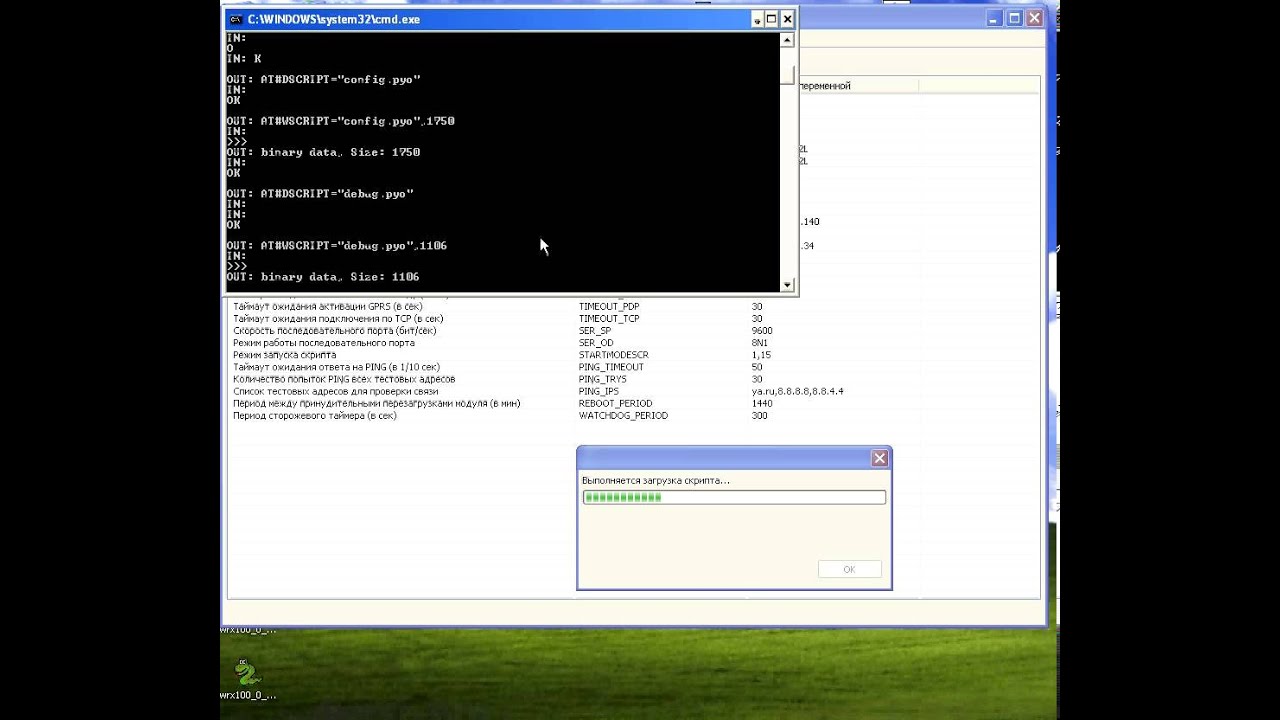The height and width of the screenshot is (720, 1280).
Task: Click the "ya.ru,8.8.8.8,8.8.4.4" address list value
Action: 797,391
